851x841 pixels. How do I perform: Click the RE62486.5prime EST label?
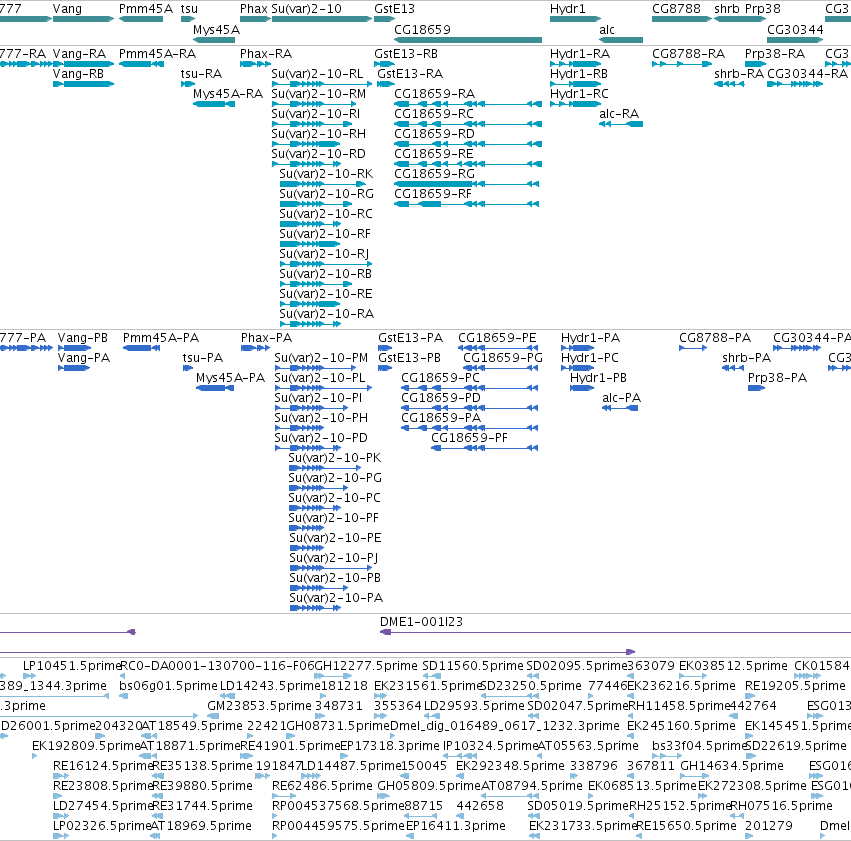322,786
